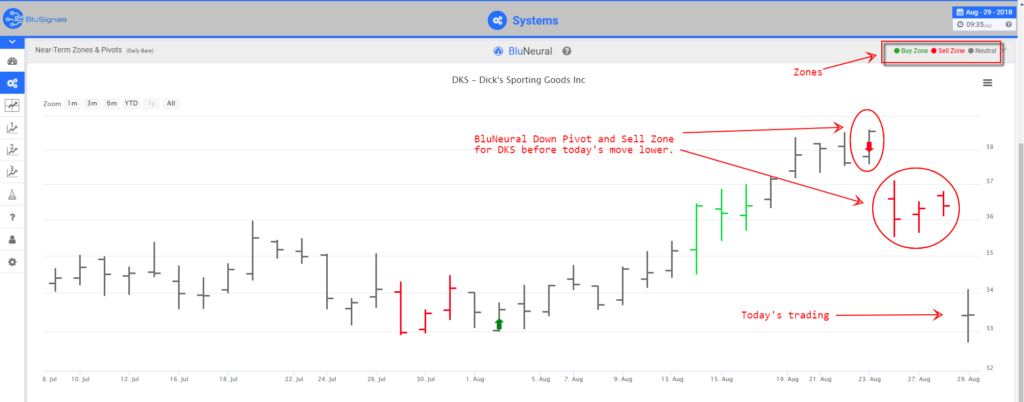Click the help icon next to BluNeural
This screenshot has height=402, width=1024.
[x=567, y=51]
